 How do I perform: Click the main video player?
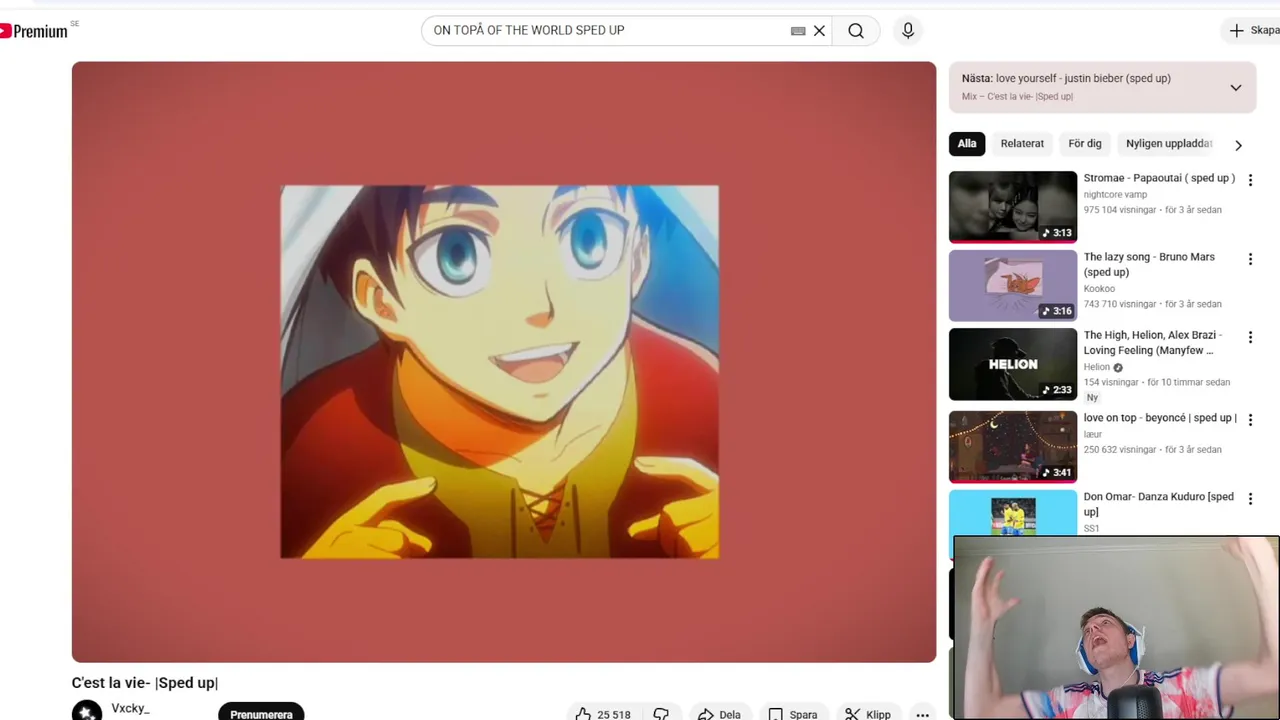pos(504,362)
